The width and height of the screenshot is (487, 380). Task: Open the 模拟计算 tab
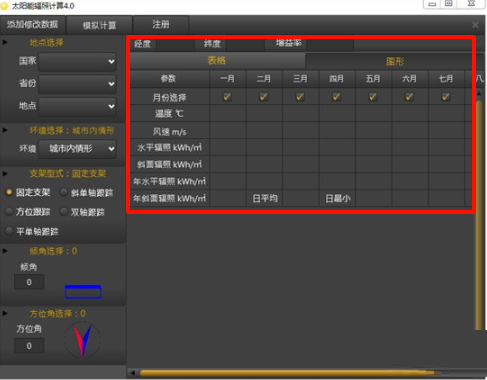tap(99, 25)
